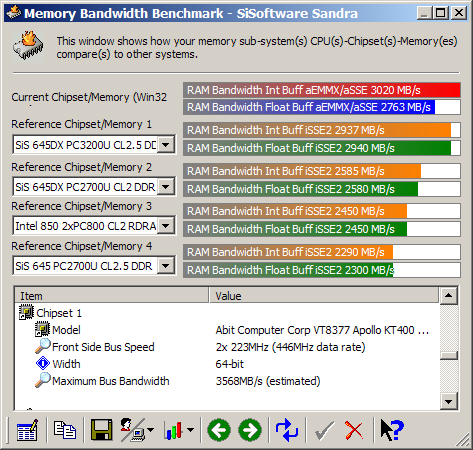Screen dimensions: 473x450
Task: Click the user and computer toolbar icon
Action: [x=132, y=430]
